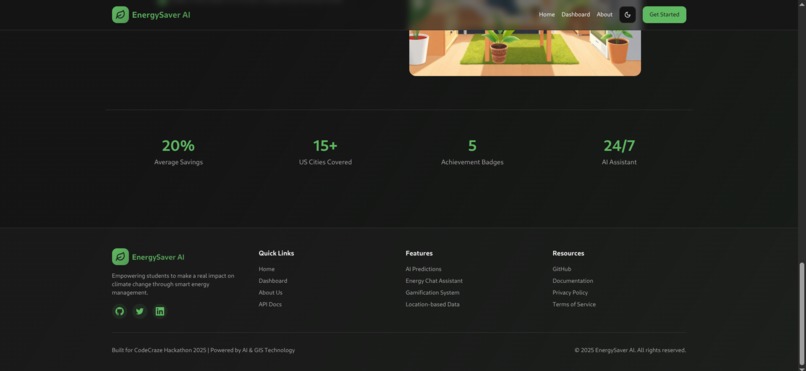Viewport: 806px width, 371px height.
Task: Click the 20% Average Savings statistic
Action: 178,152
